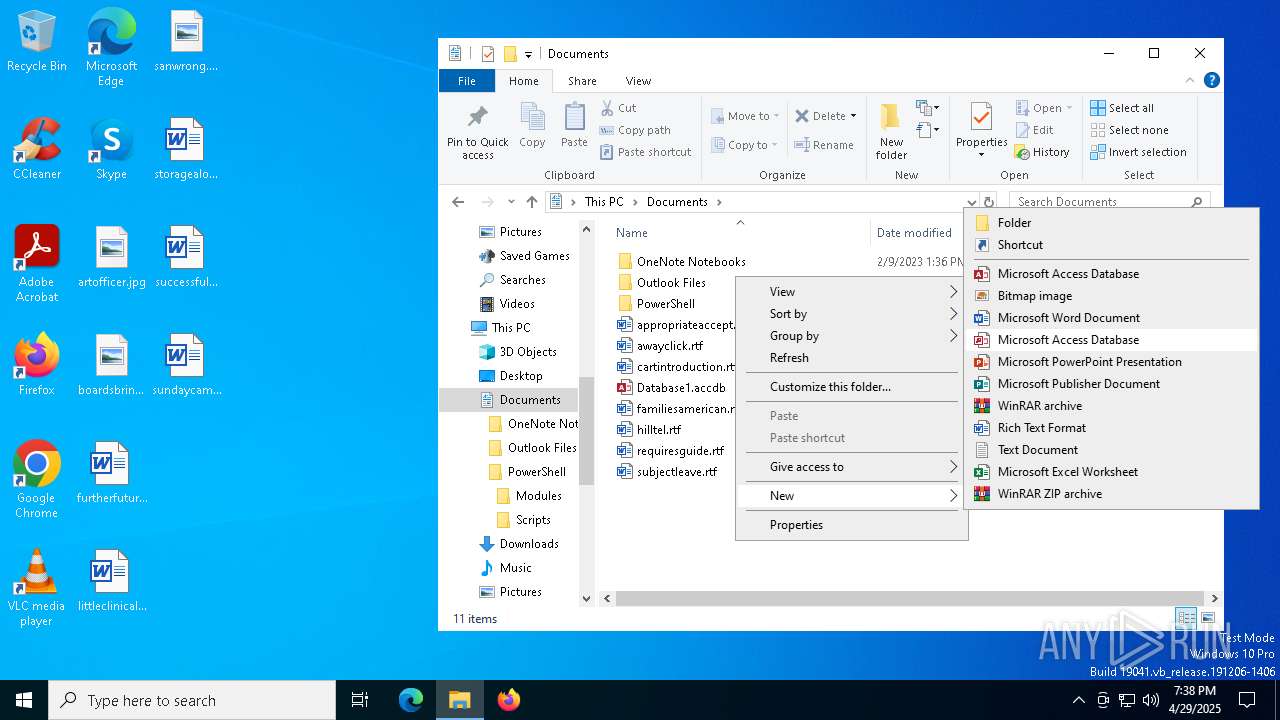
Task: Create new Microsoft Word Document from submenu
Action: pyautogui.click(x=1110, y=318)
